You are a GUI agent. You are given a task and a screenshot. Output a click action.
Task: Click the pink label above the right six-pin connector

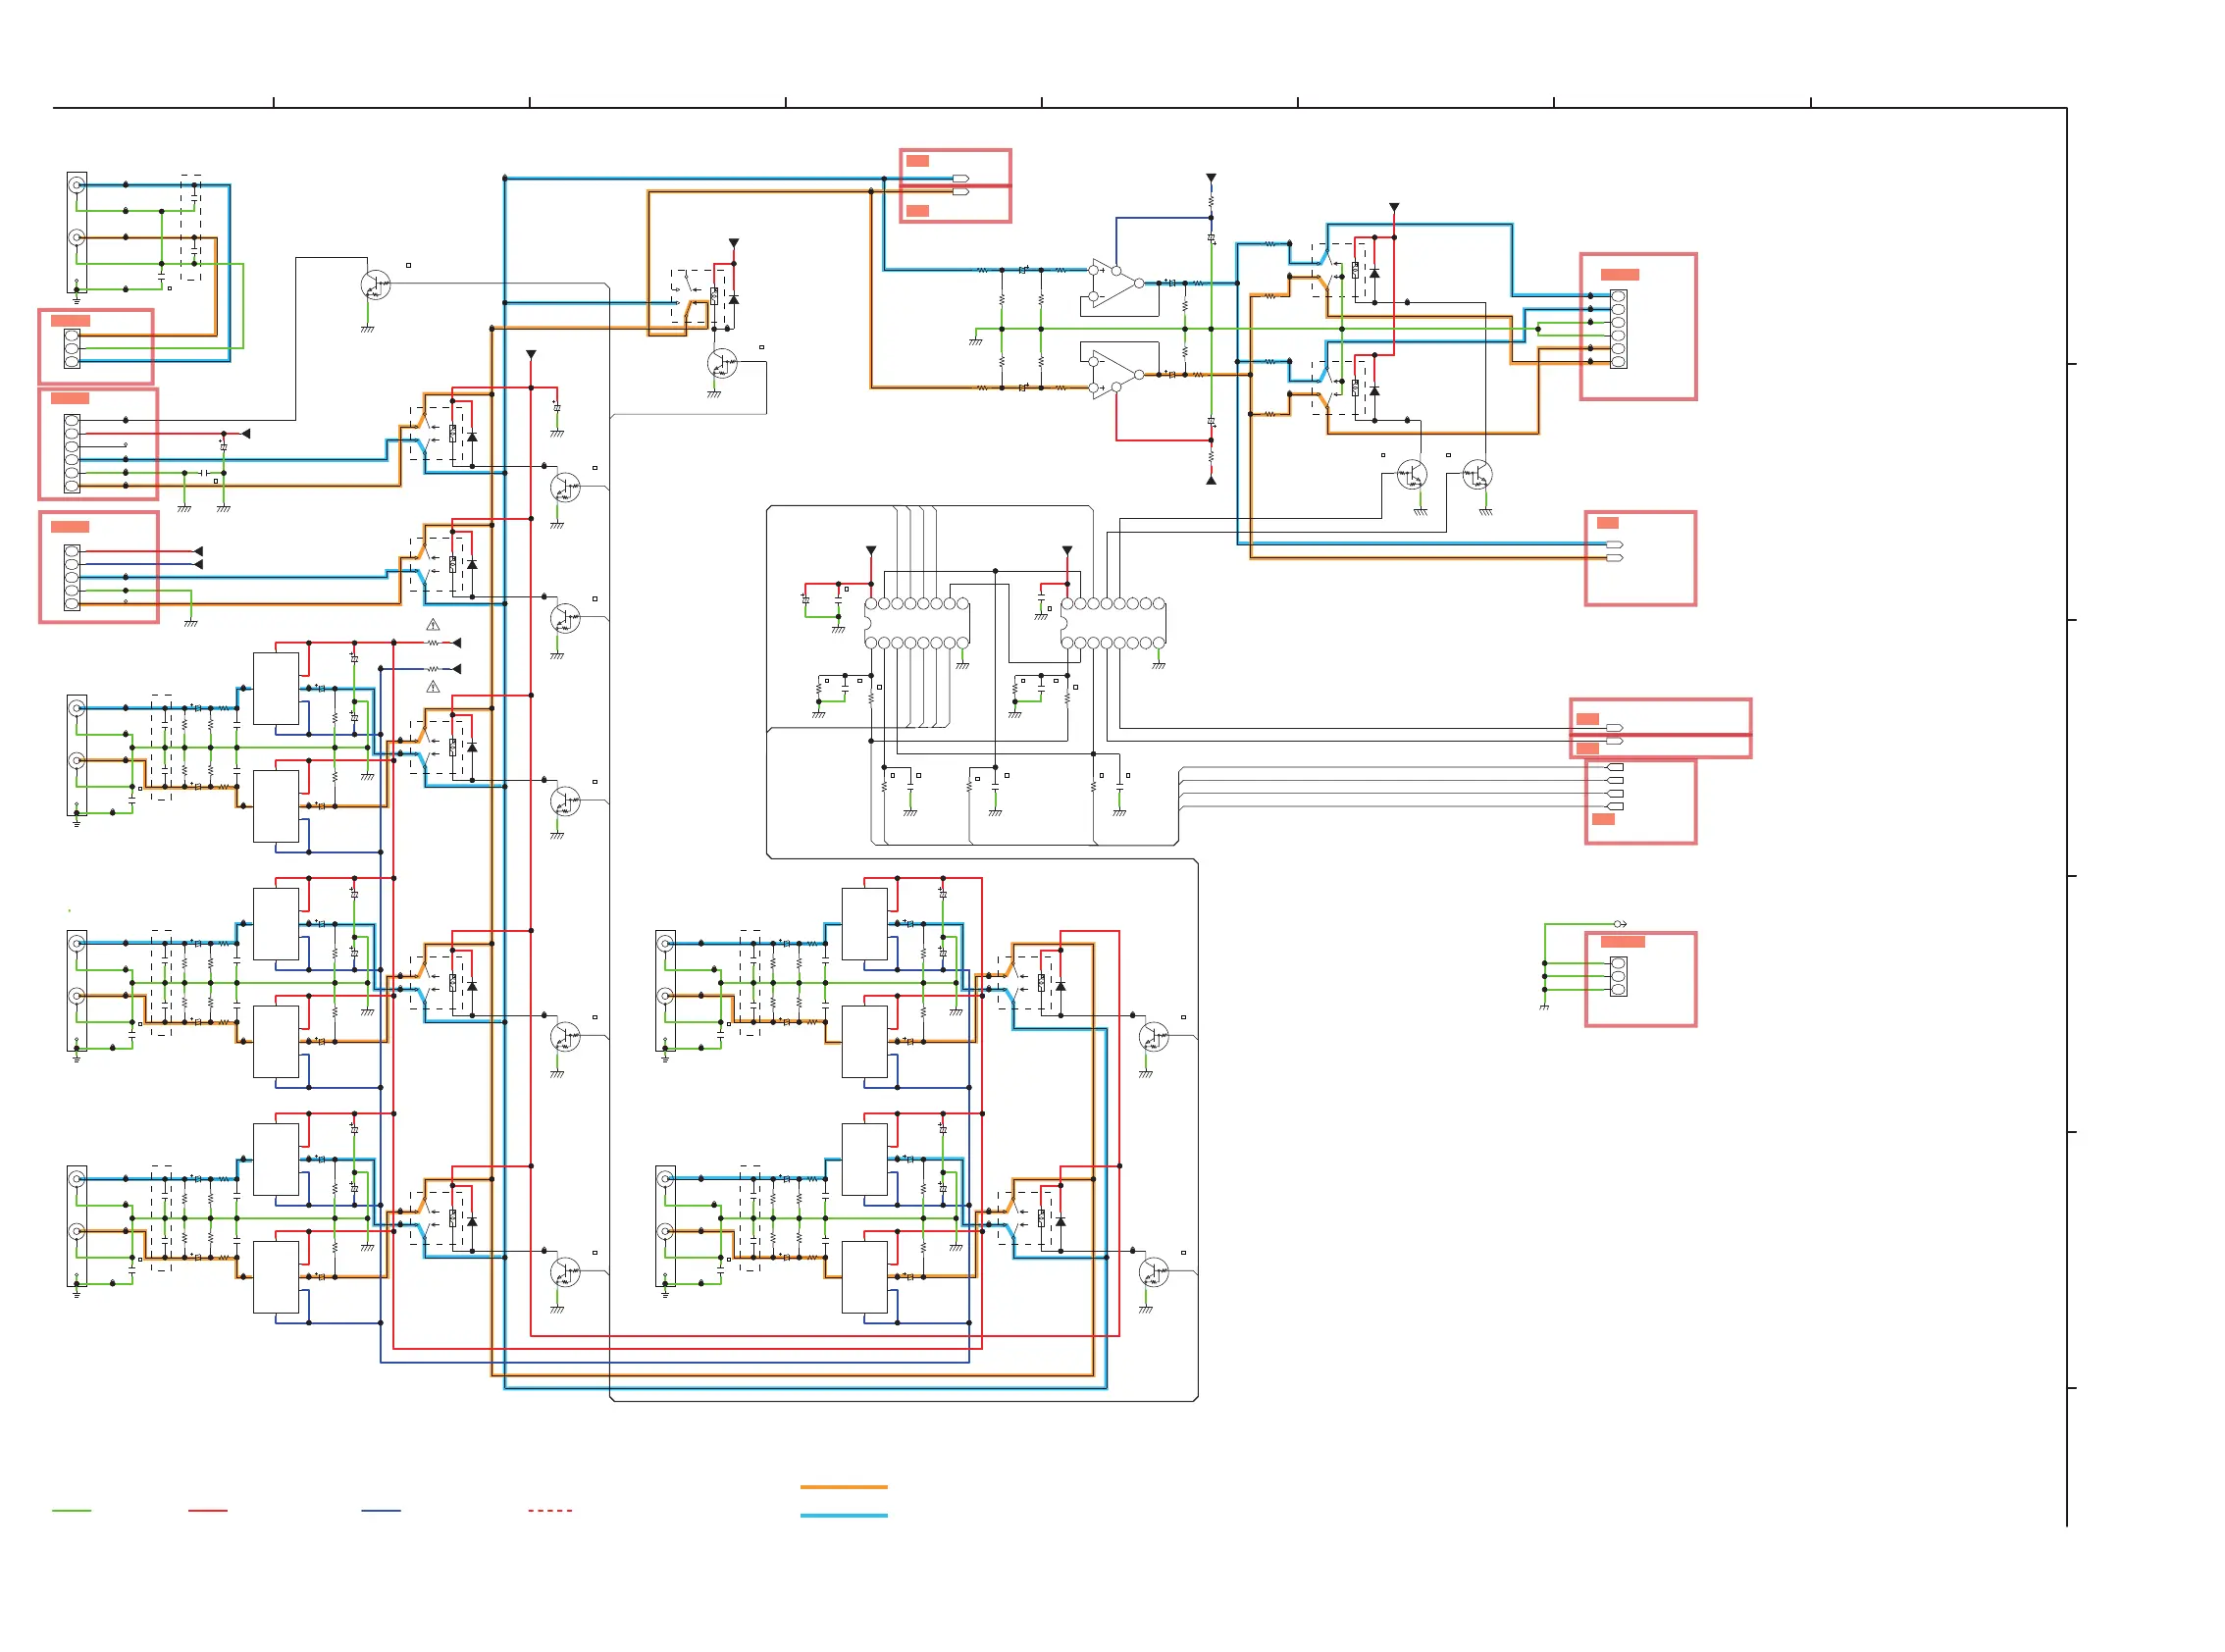click(x=1620, y=274)
